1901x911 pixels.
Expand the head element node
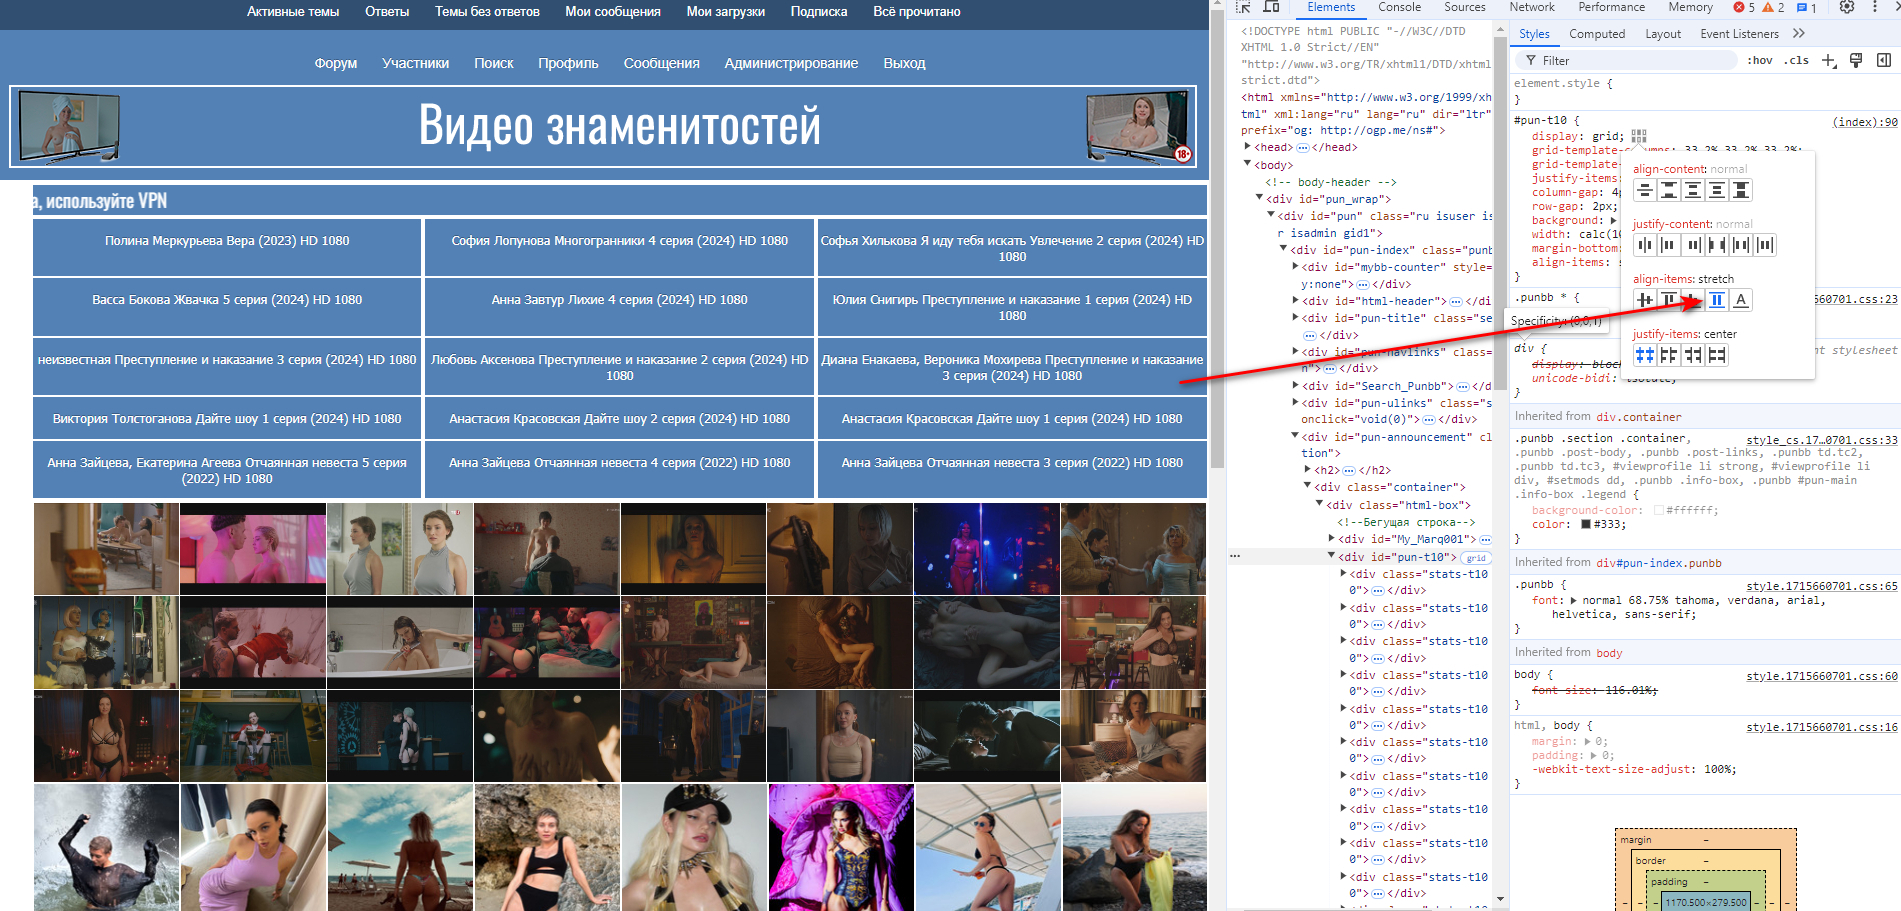pyautogui.click(x=1247, y=147)
